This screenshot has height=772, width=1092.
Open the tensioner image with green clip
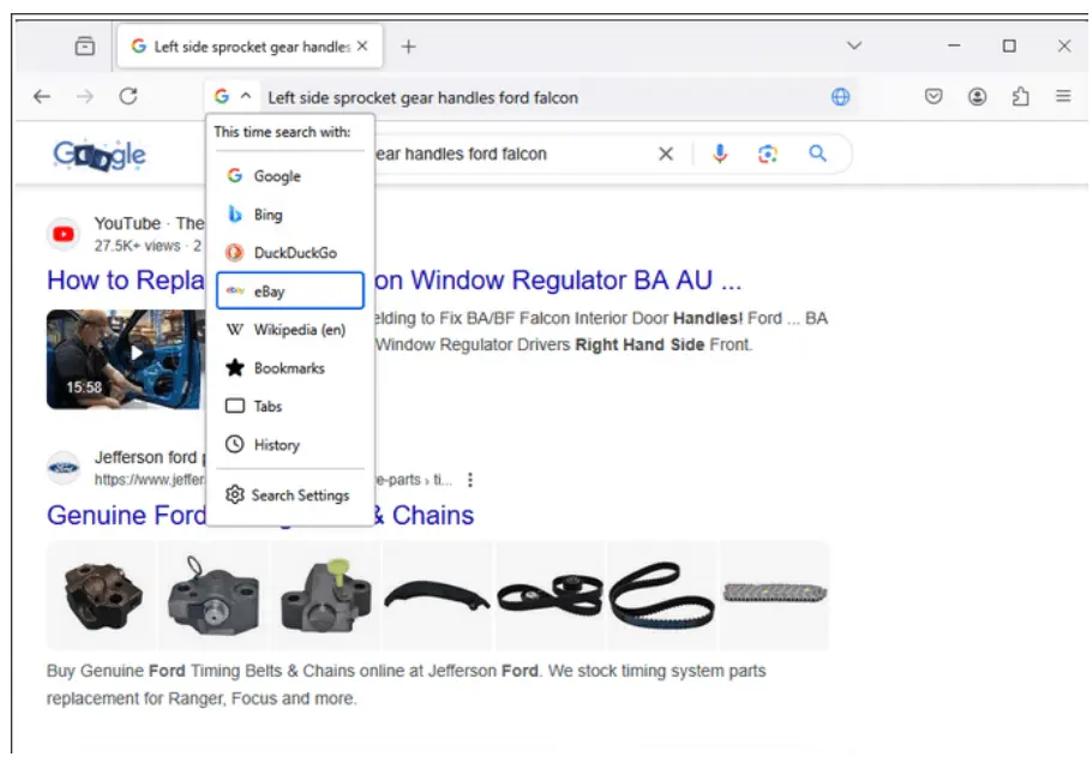[326, 595]
